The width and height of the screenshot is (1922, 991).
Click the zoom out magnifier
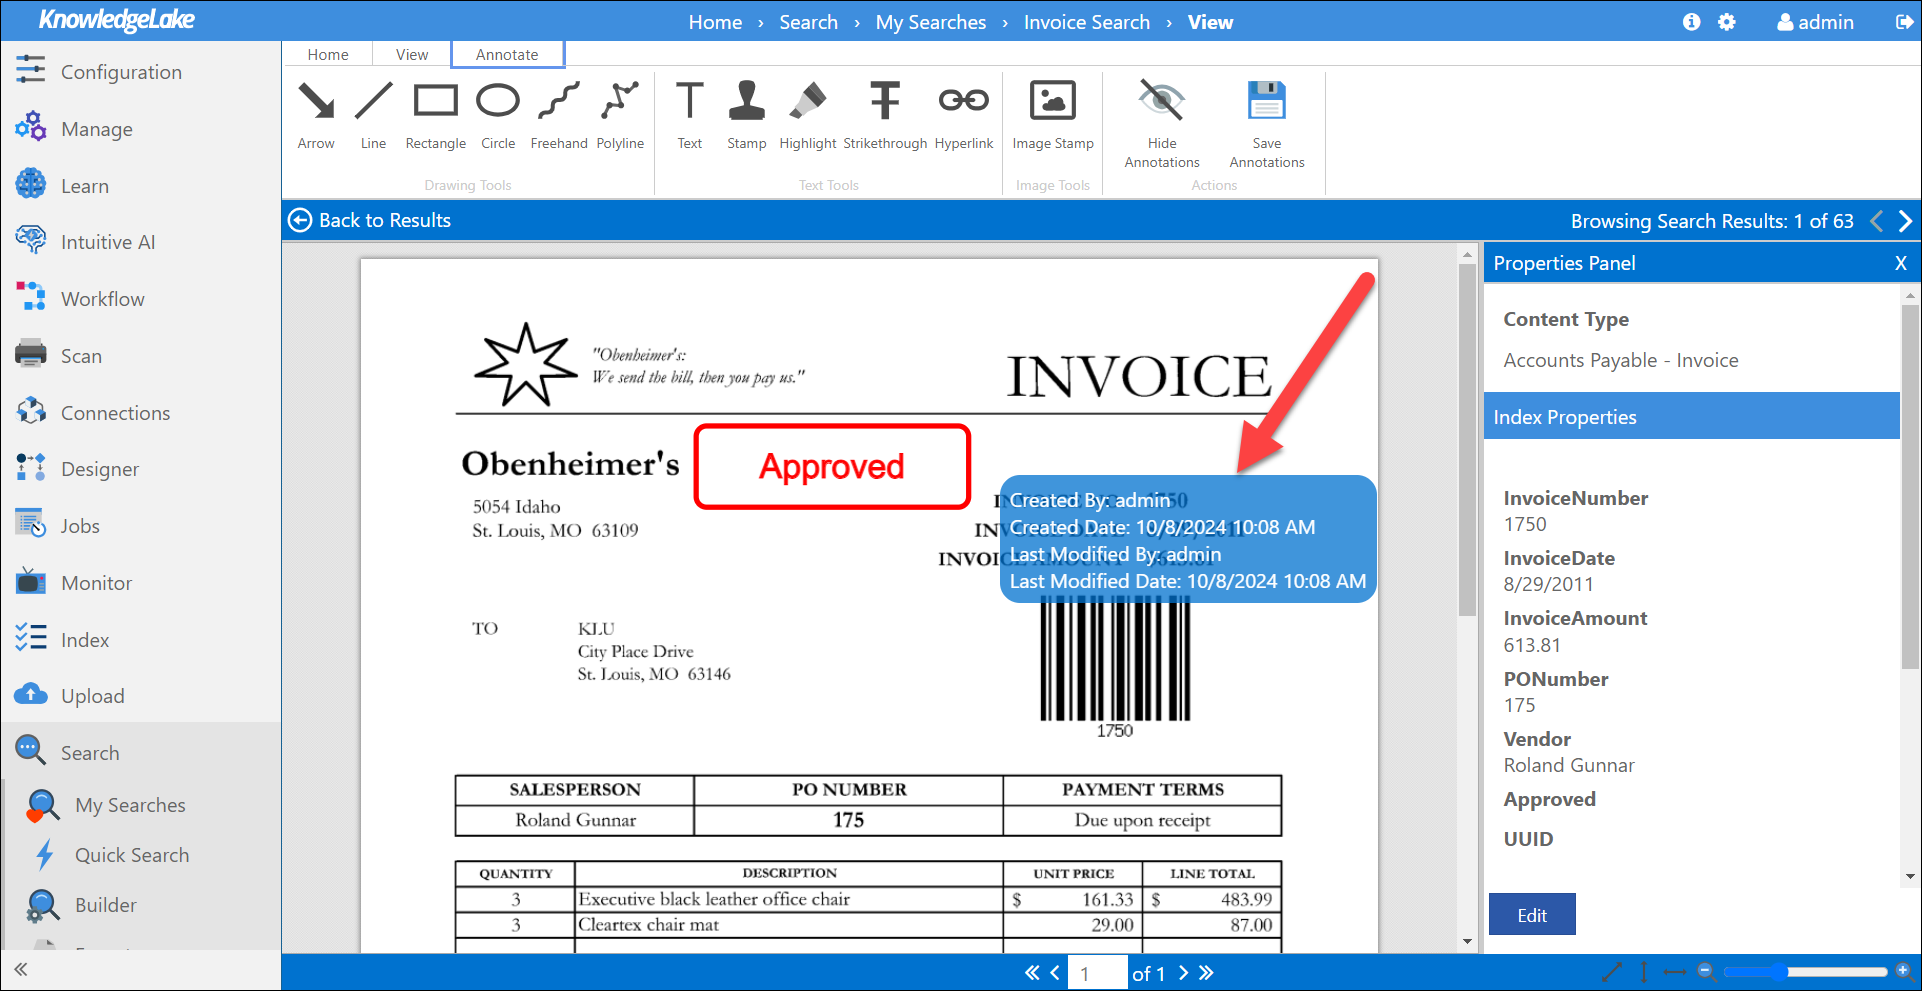(1707, 971)
